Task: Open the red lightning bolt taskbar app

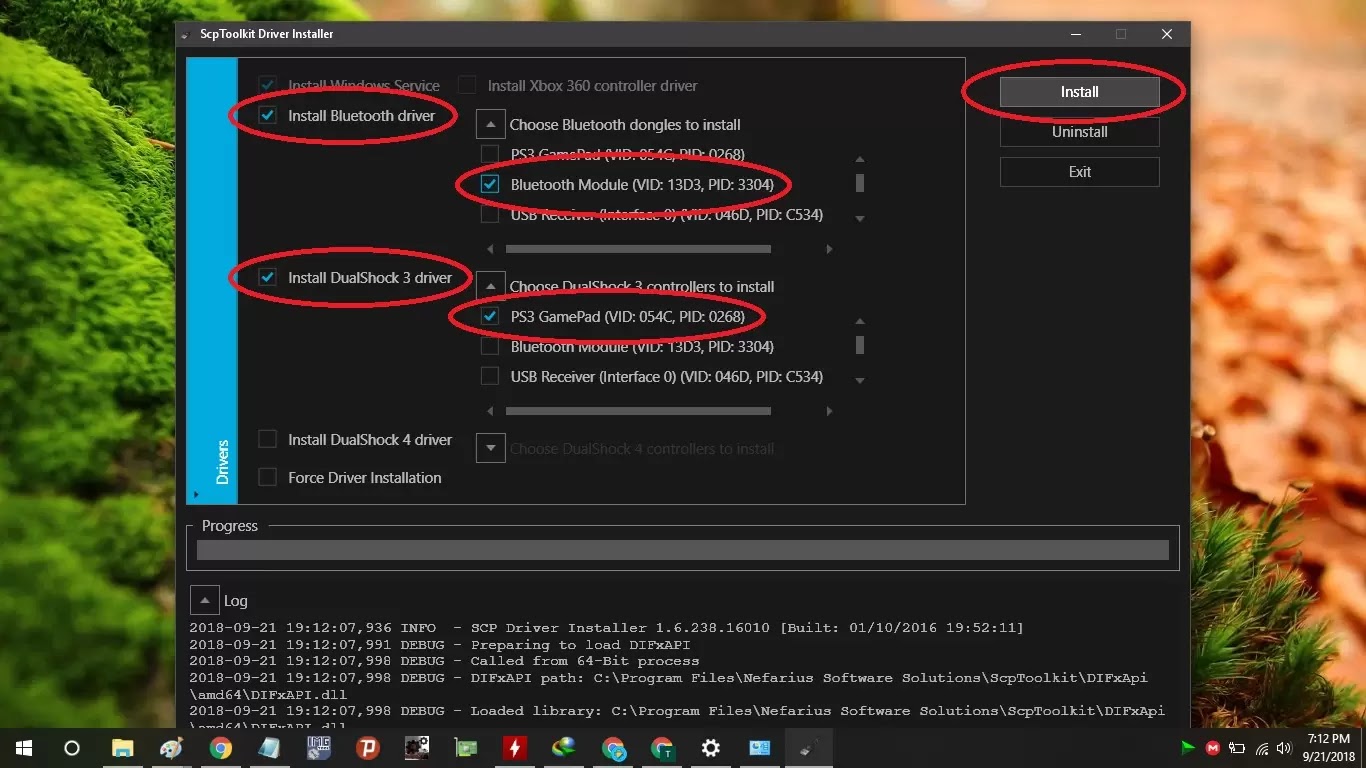Action: coord(514,748)
